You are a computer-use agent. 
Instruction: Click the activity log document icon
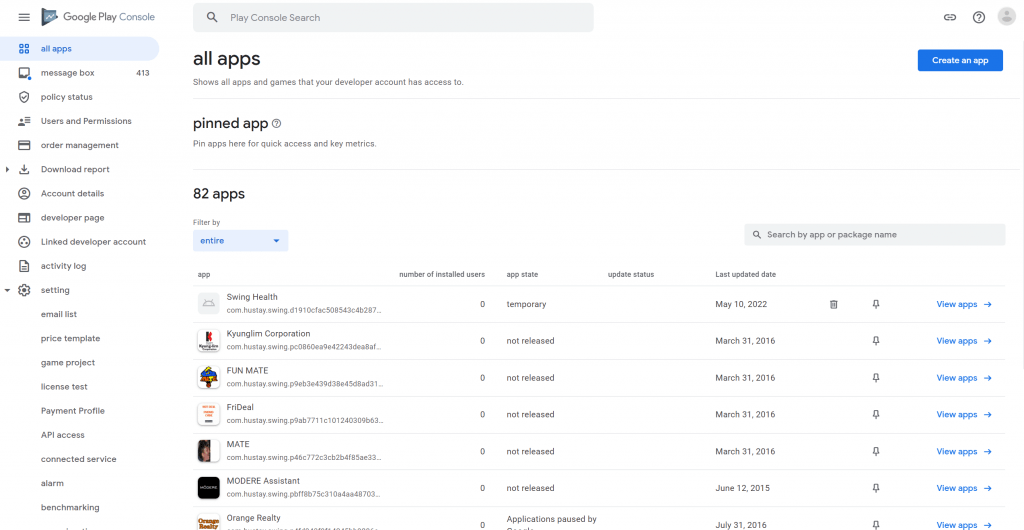pos(24,266)
